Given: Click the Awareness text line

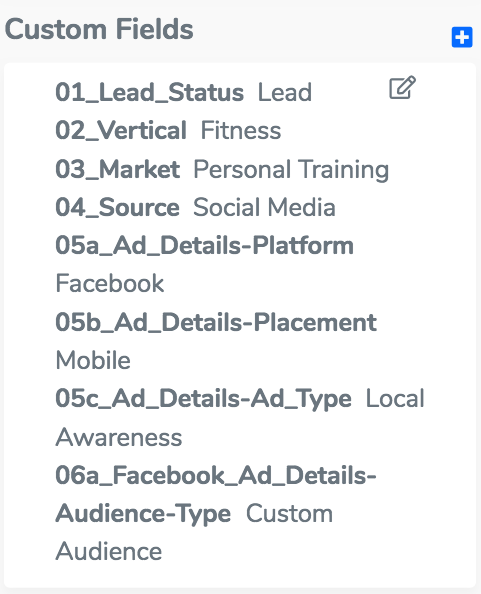Looking at the screenshot, I should coord(119,437).
